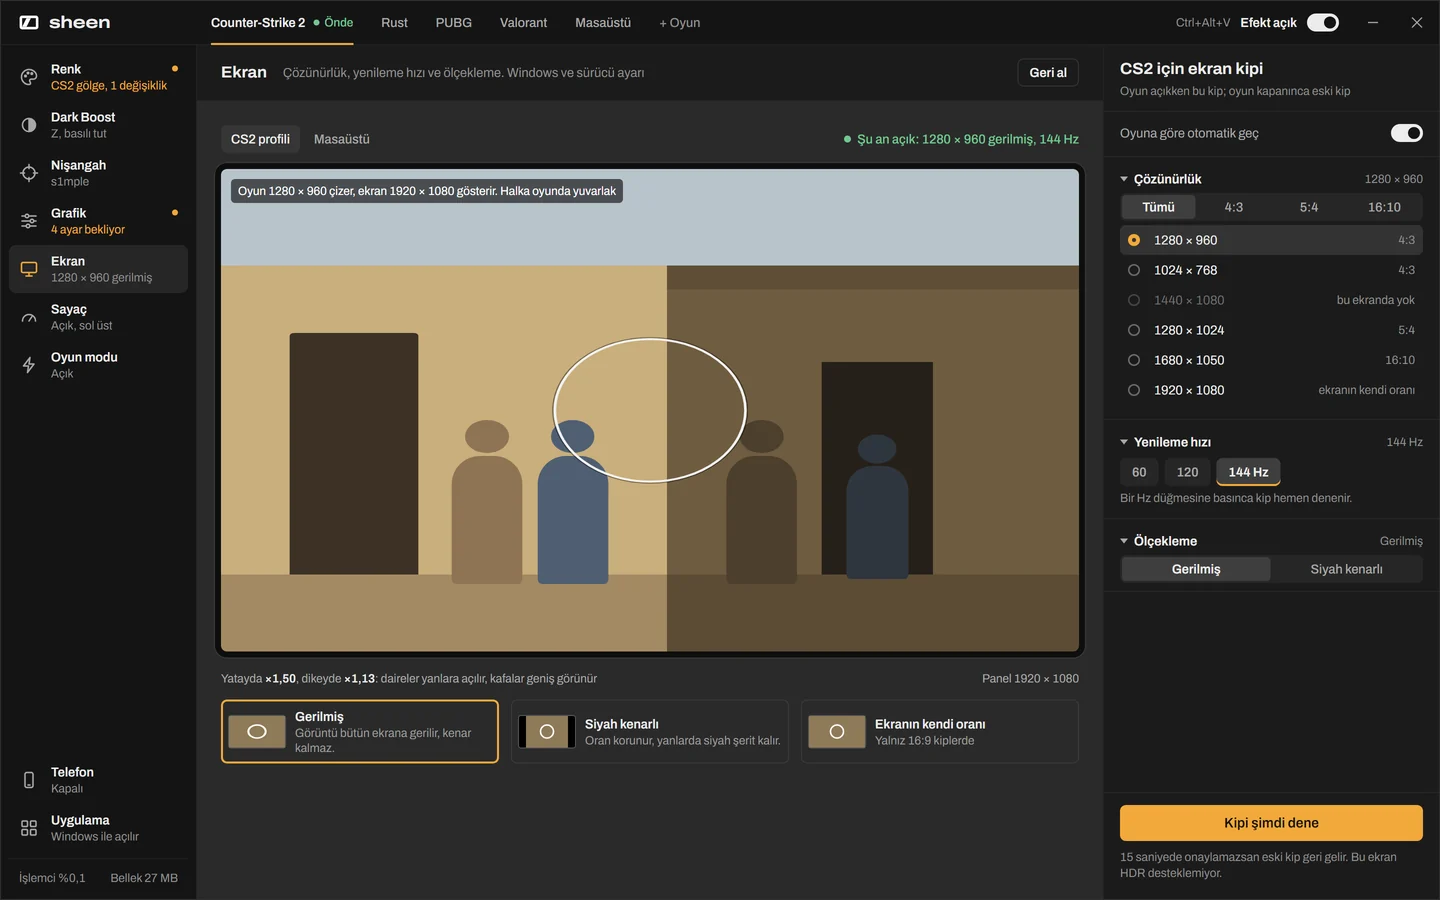
Task: Open Sayaç via gauge icon
Action: (29, 317)
